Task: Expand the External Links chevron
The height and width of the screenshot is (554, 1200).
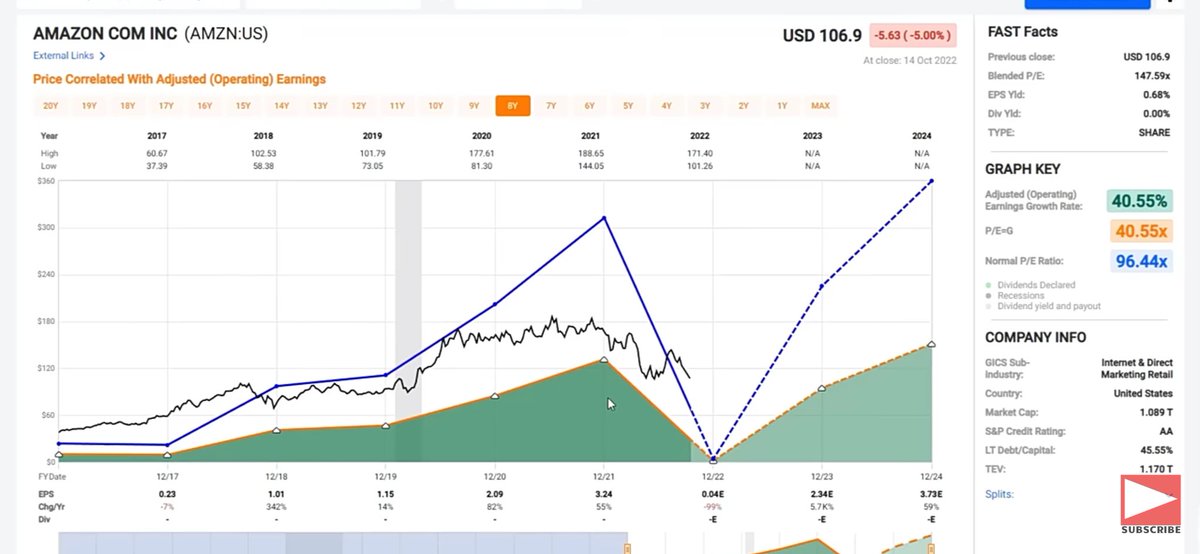Action: pyautogui.click(x=102, y=56)
